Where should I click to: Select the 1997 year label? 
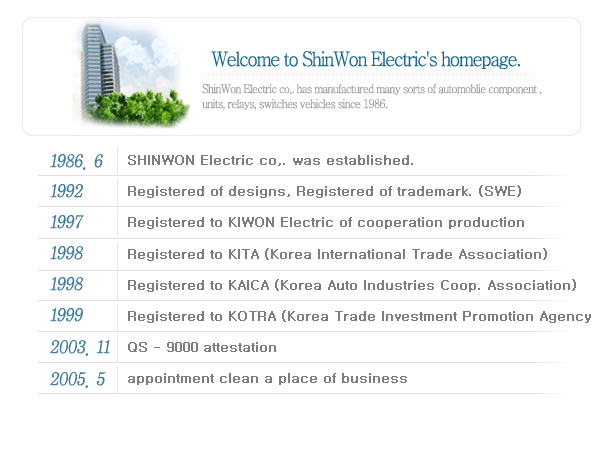[x=67, y=222]
